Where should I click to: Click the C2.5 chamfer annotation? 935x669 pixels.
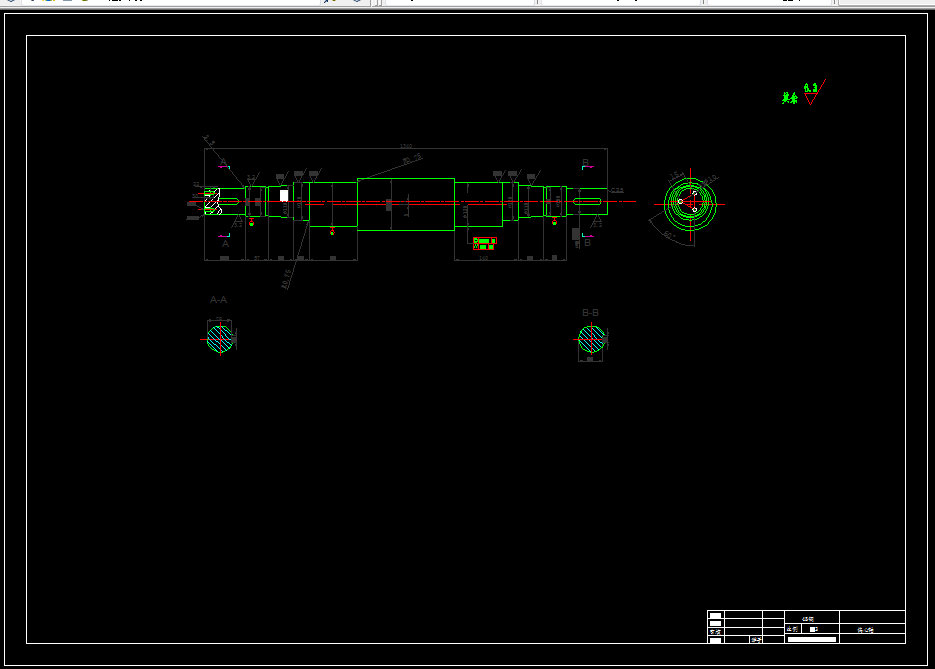(617, 190)
